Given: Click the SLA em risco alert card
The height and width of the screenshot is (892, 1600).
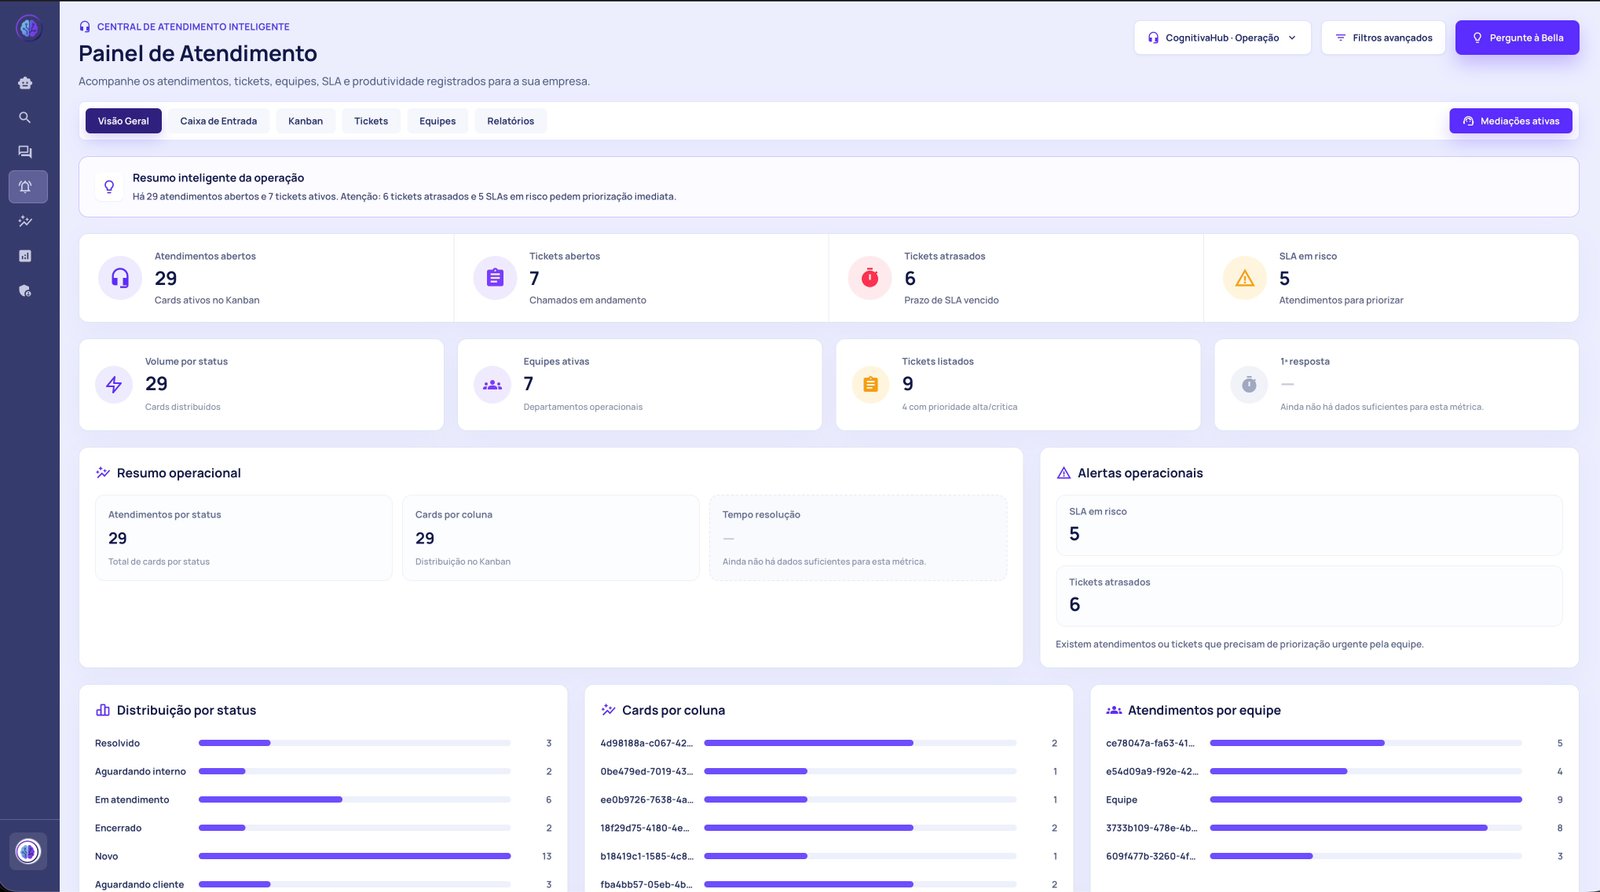Looking at the screenshot, I should click(1309, 525).
